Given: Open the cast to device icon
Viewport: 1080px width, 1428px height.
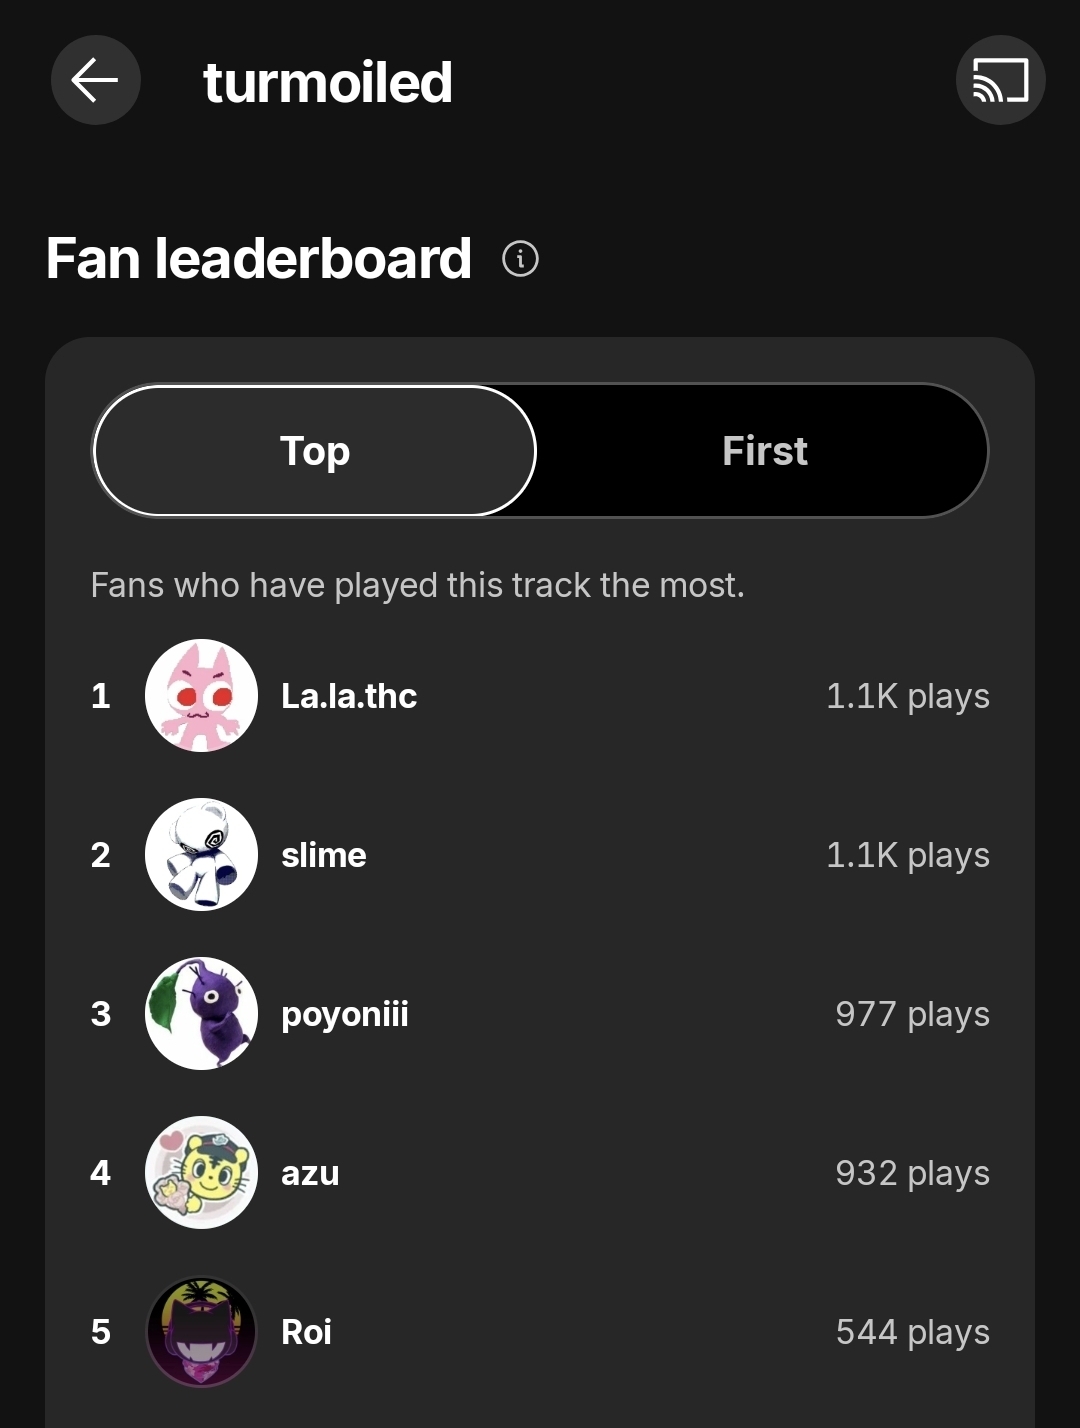Looking at the screenshot, I should coord(1000,80).
